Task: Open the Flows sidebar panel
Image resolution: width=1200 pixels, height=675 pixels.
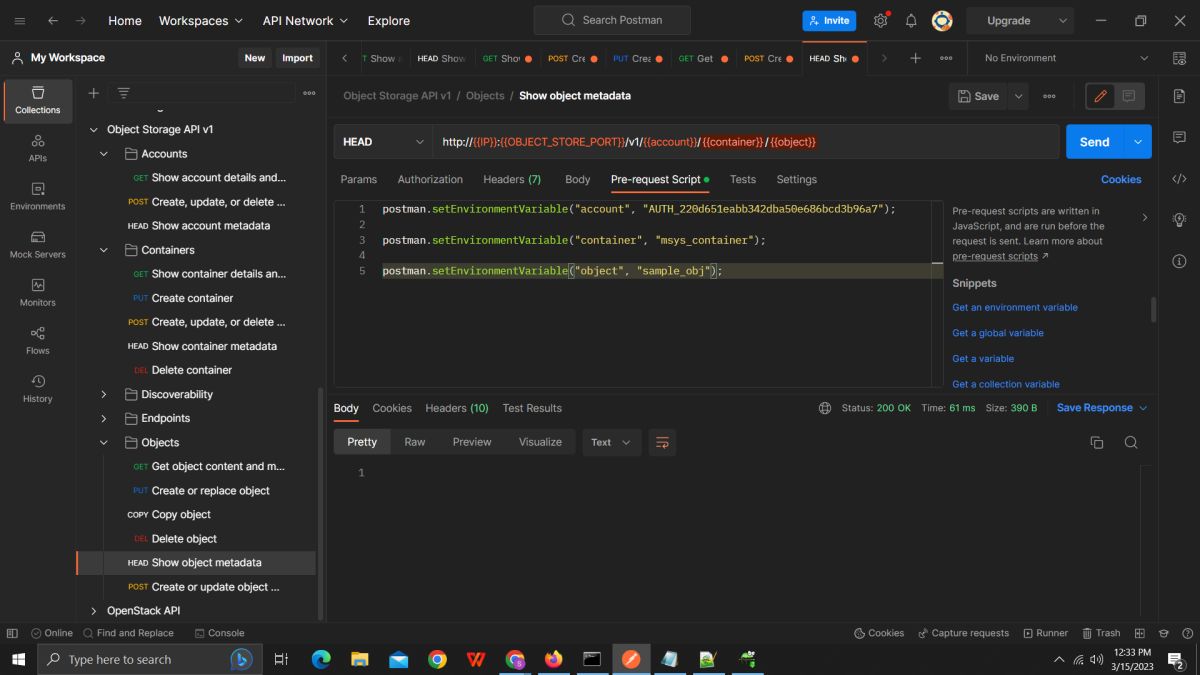Action: [x=38, y=340]
